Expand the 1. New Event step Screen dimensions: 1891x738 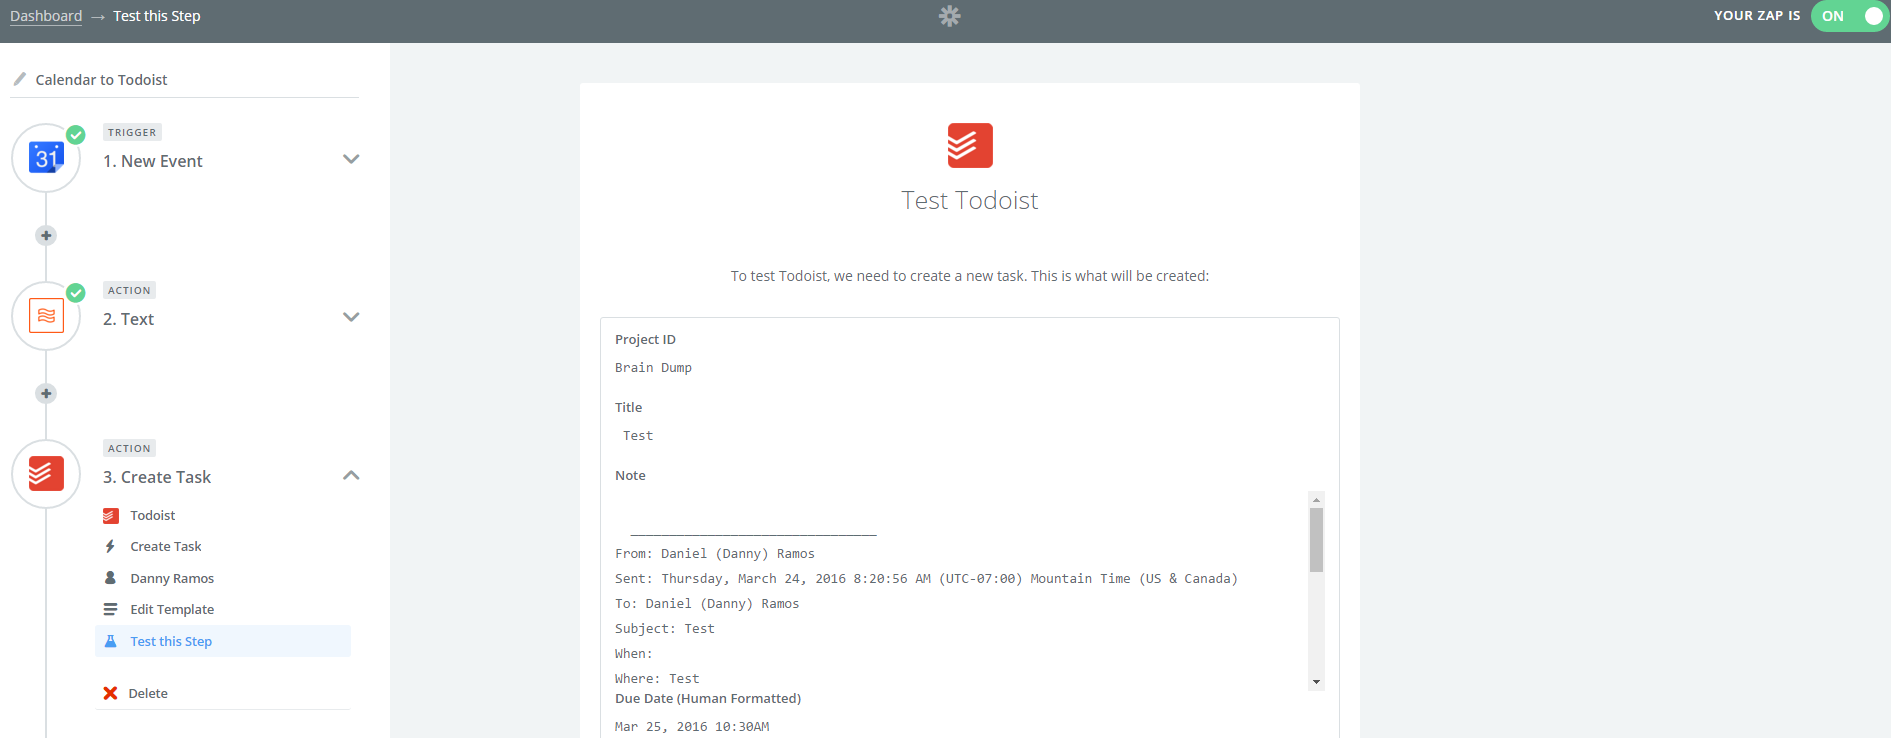point(351,159)
